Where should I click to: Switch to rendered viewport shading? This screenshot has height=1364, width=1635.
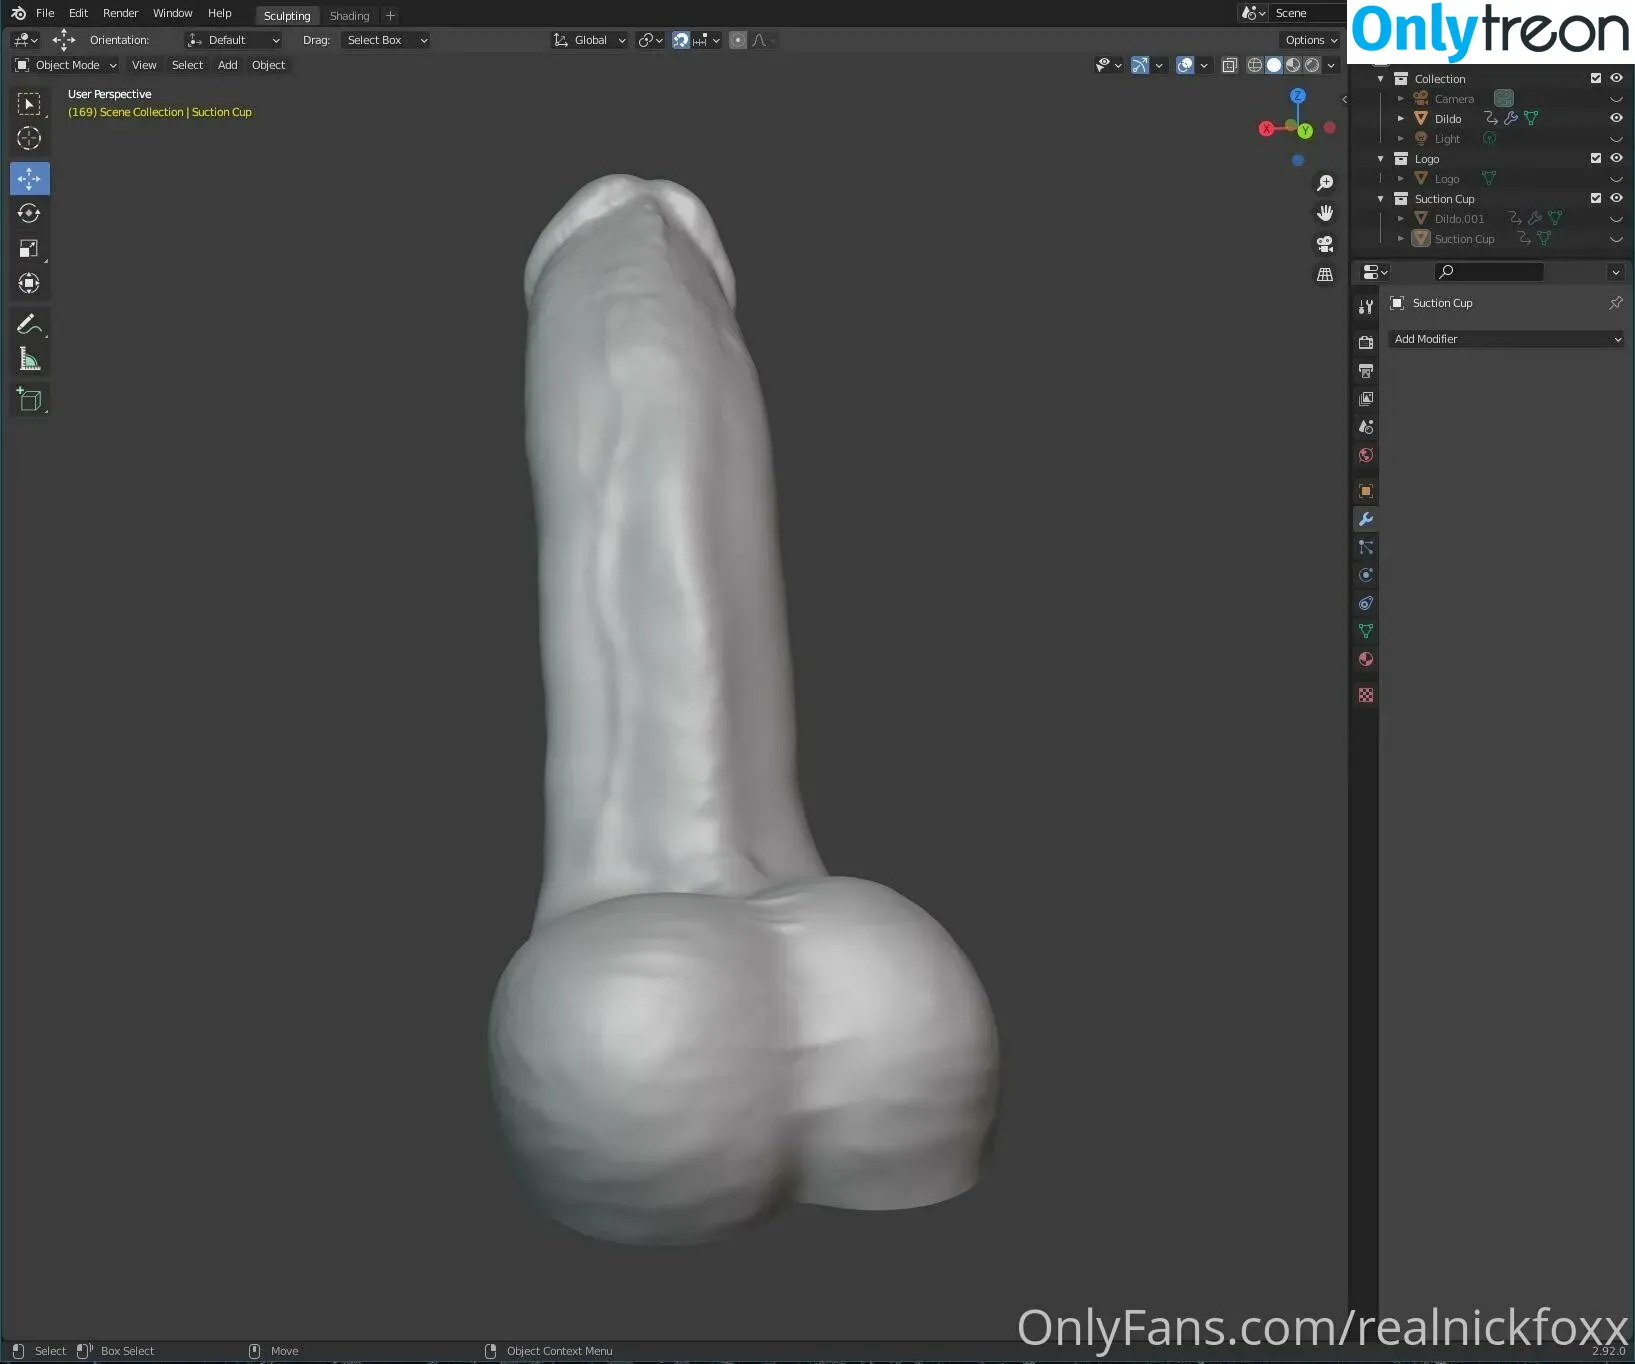[x=1312, y=65]
